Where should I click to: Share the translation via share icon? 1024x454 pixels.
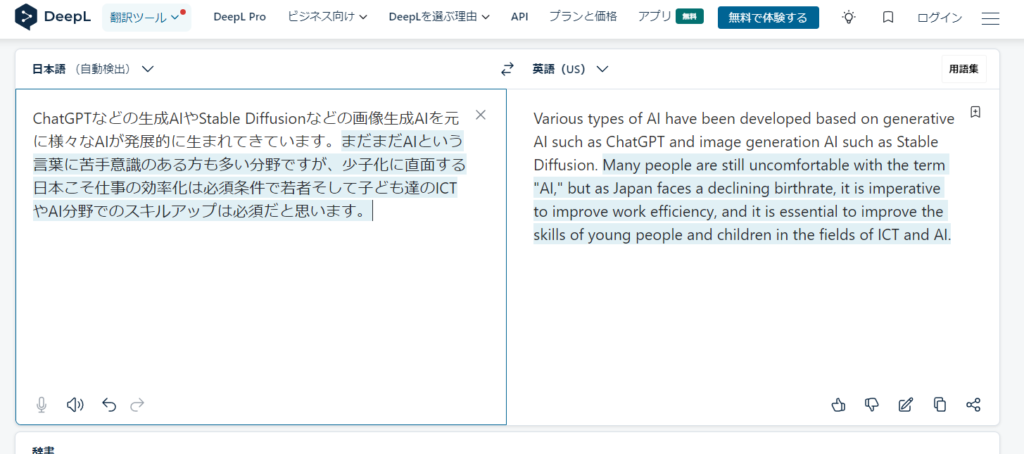973,404
